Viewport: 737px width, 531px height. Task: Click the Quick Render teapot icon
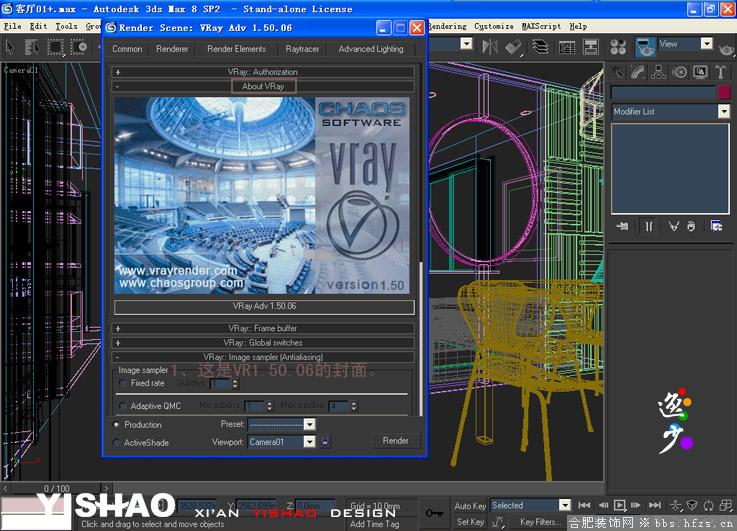click(727, 48)
